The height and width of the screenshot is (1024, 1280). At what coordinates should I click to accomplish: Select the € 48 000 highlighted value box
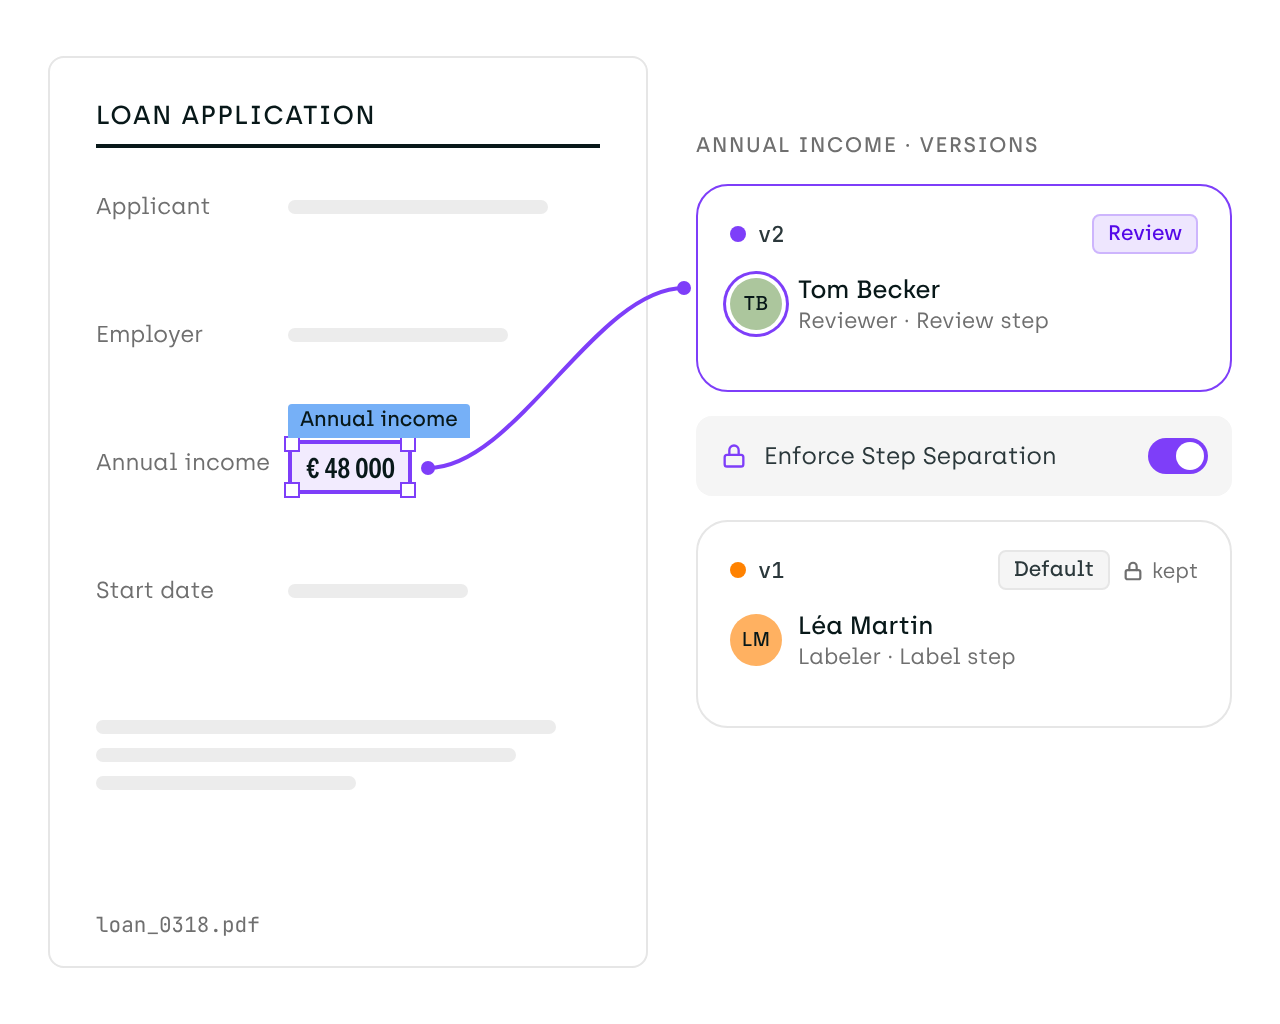point(350,468)
